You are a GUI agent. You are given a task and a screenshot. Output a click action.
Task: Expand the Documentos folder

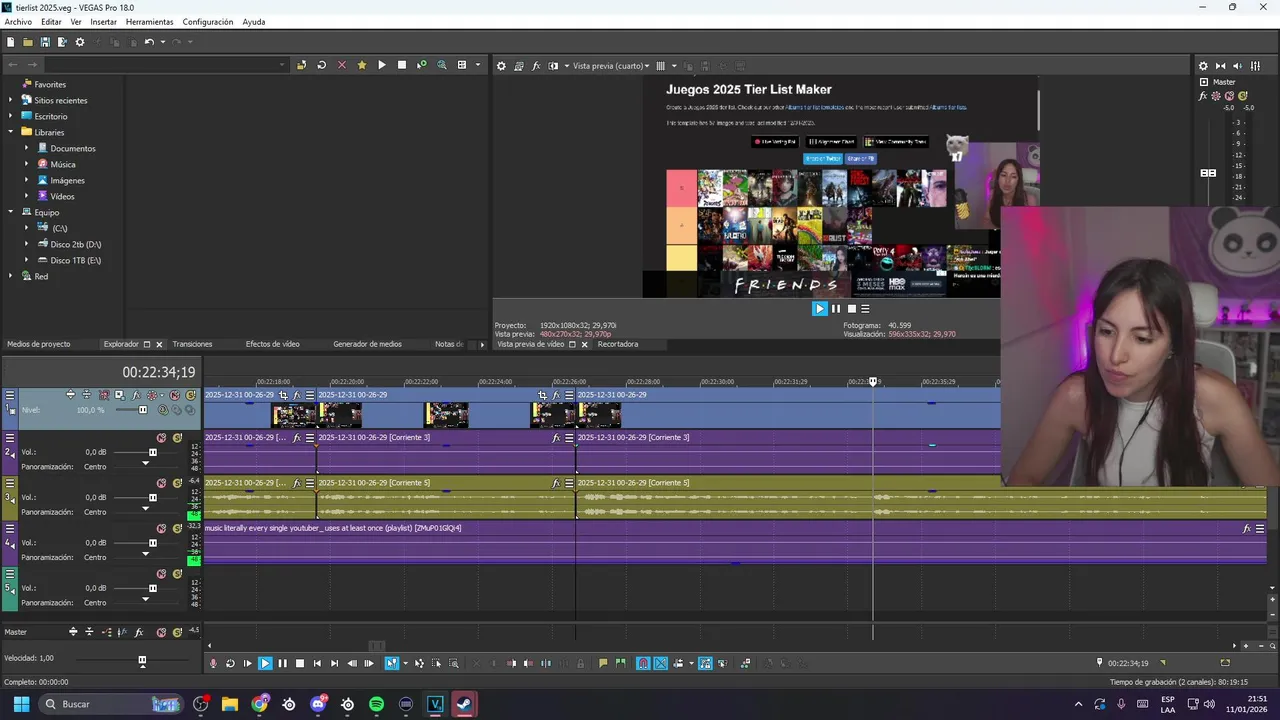27,148
